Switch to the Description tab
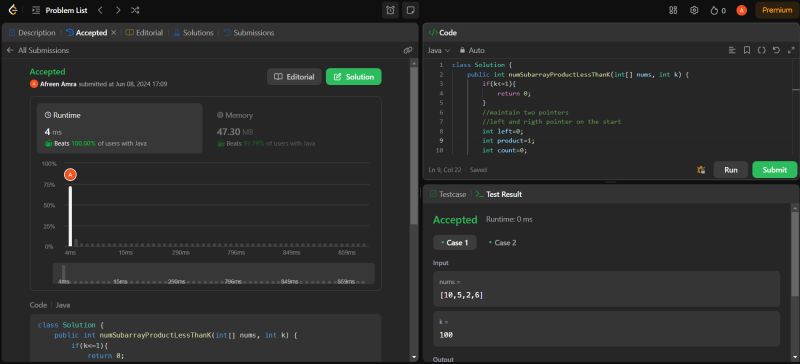 pyautogui.click(x=32, y=33)
